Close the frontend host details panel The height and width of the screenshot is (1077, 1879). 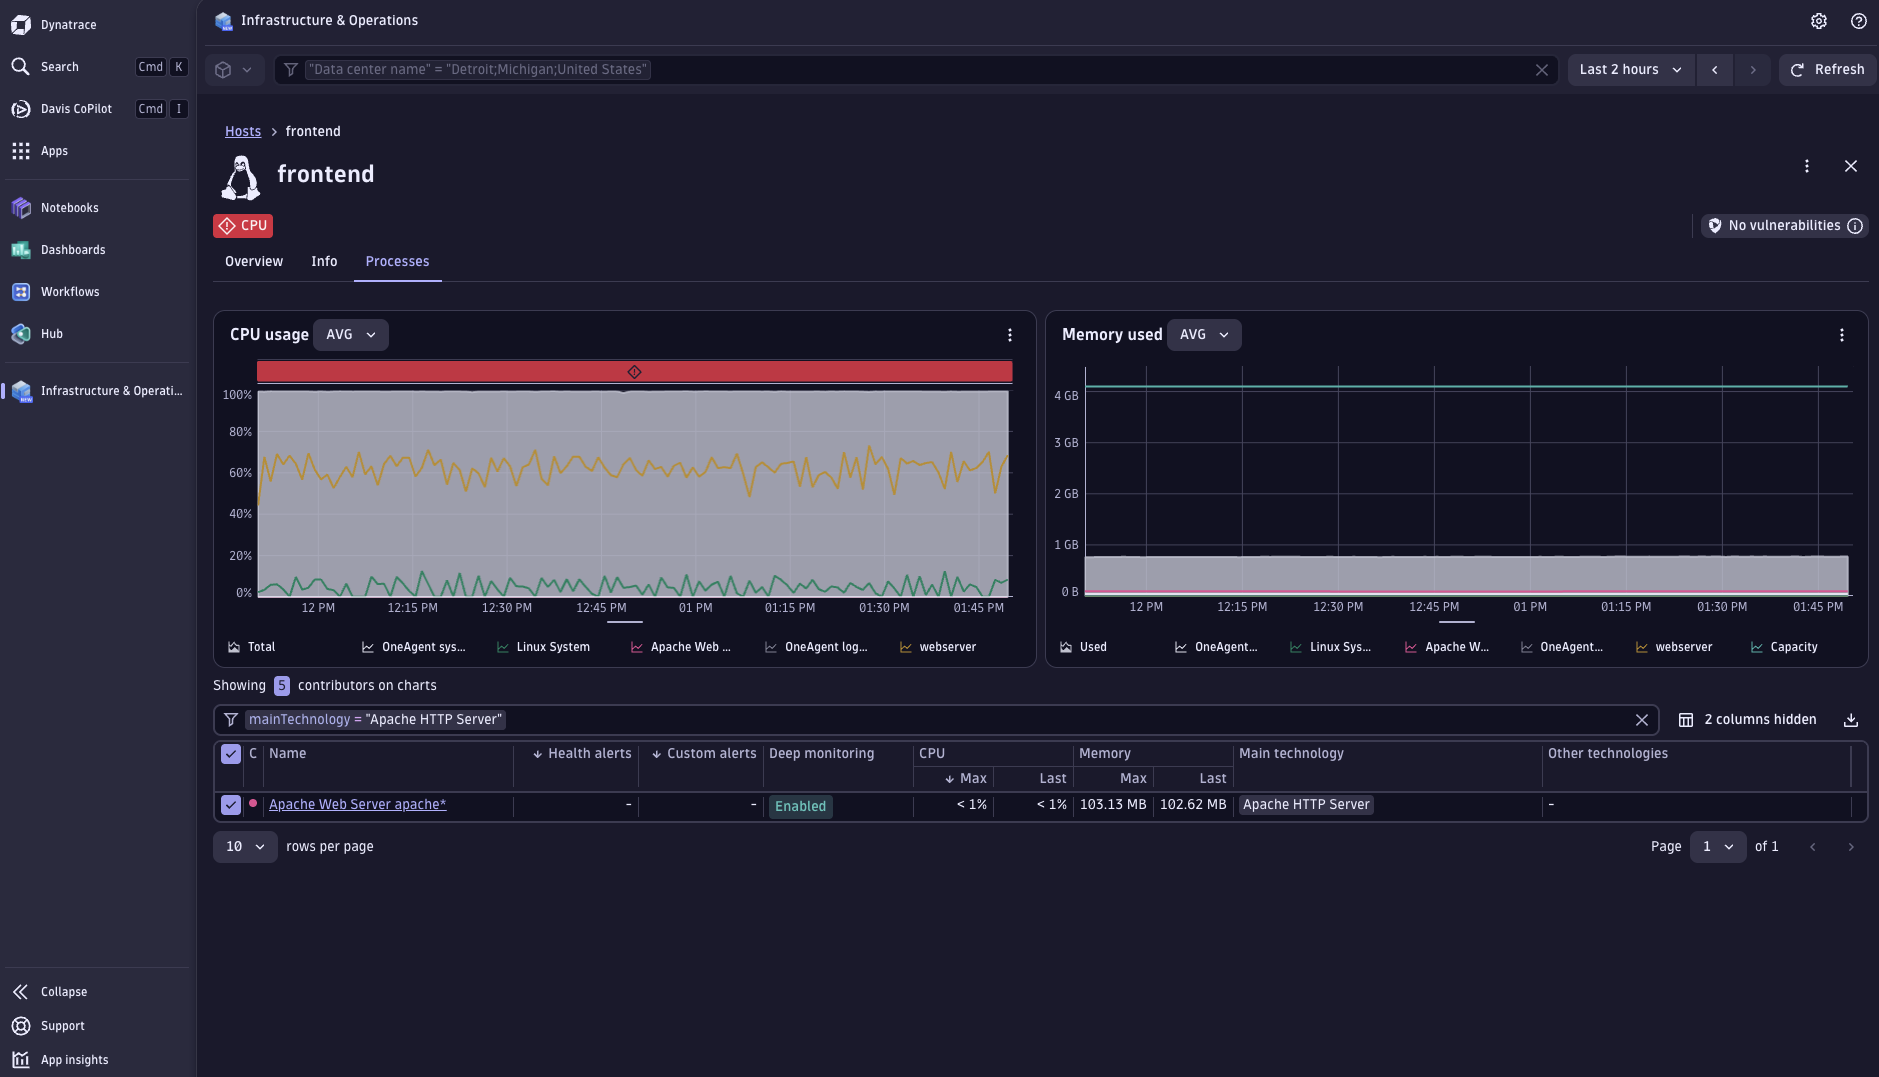(1851, 166)
